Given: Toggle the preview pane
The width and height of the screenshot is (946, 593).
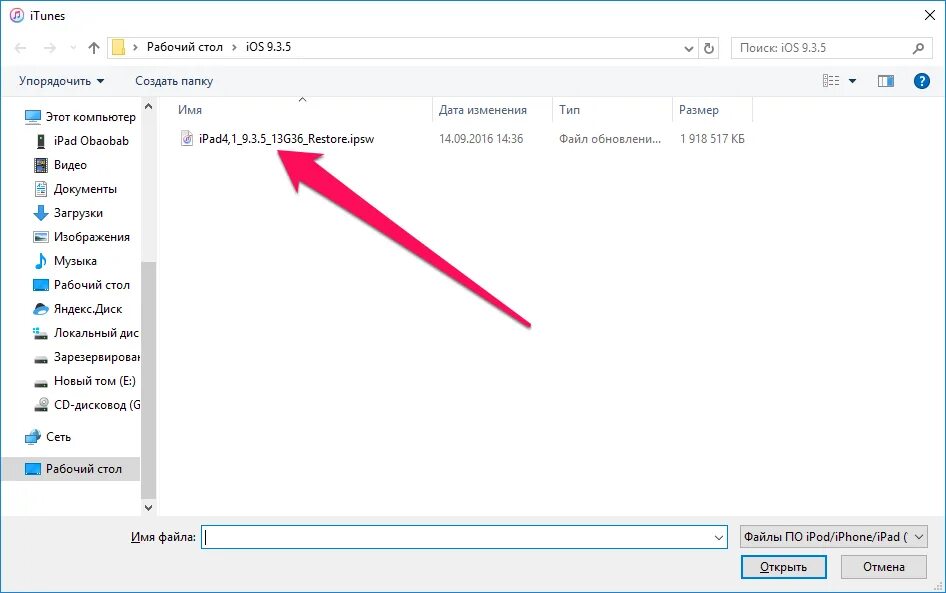Looking at the screenshot, I should coord(886,81).
